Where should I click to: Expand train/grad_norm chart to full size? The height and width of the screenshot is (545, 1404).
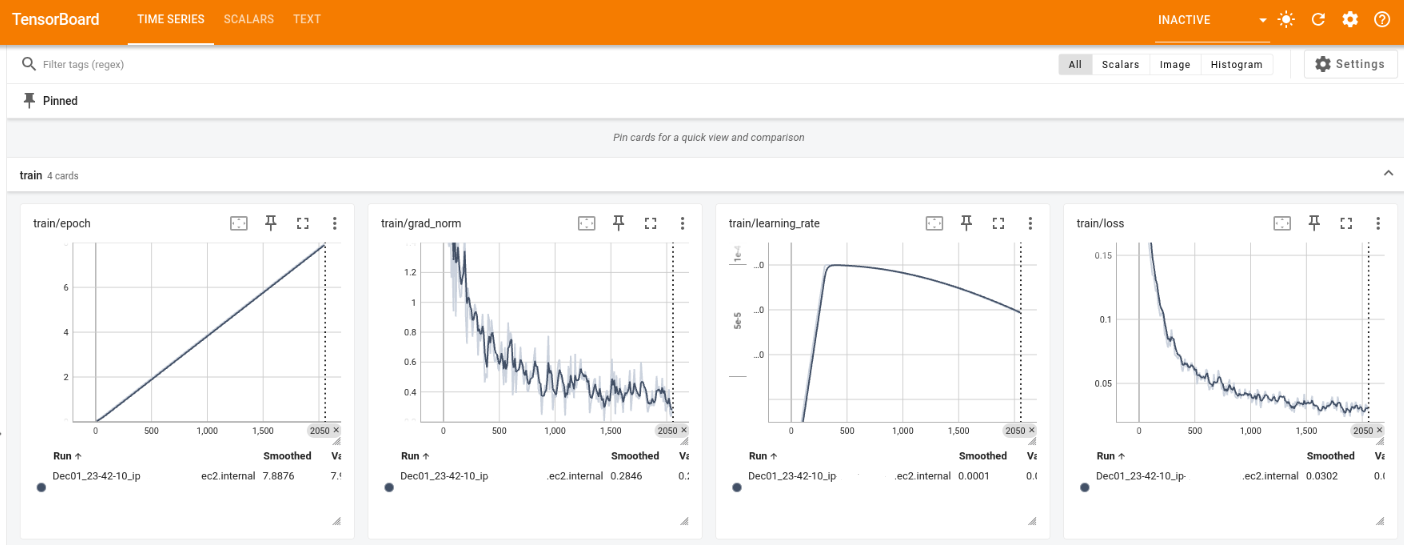pyautogui.click(x=650, y=223)
